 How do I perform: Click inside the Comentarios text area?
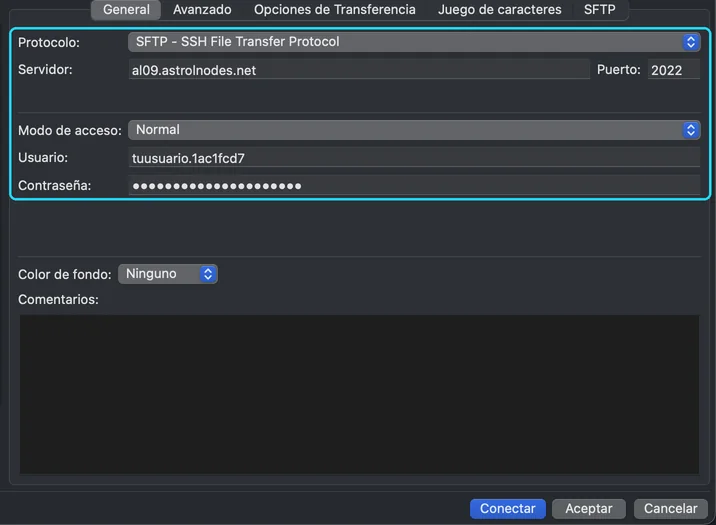pyautogui.click(x=359, y=394)
